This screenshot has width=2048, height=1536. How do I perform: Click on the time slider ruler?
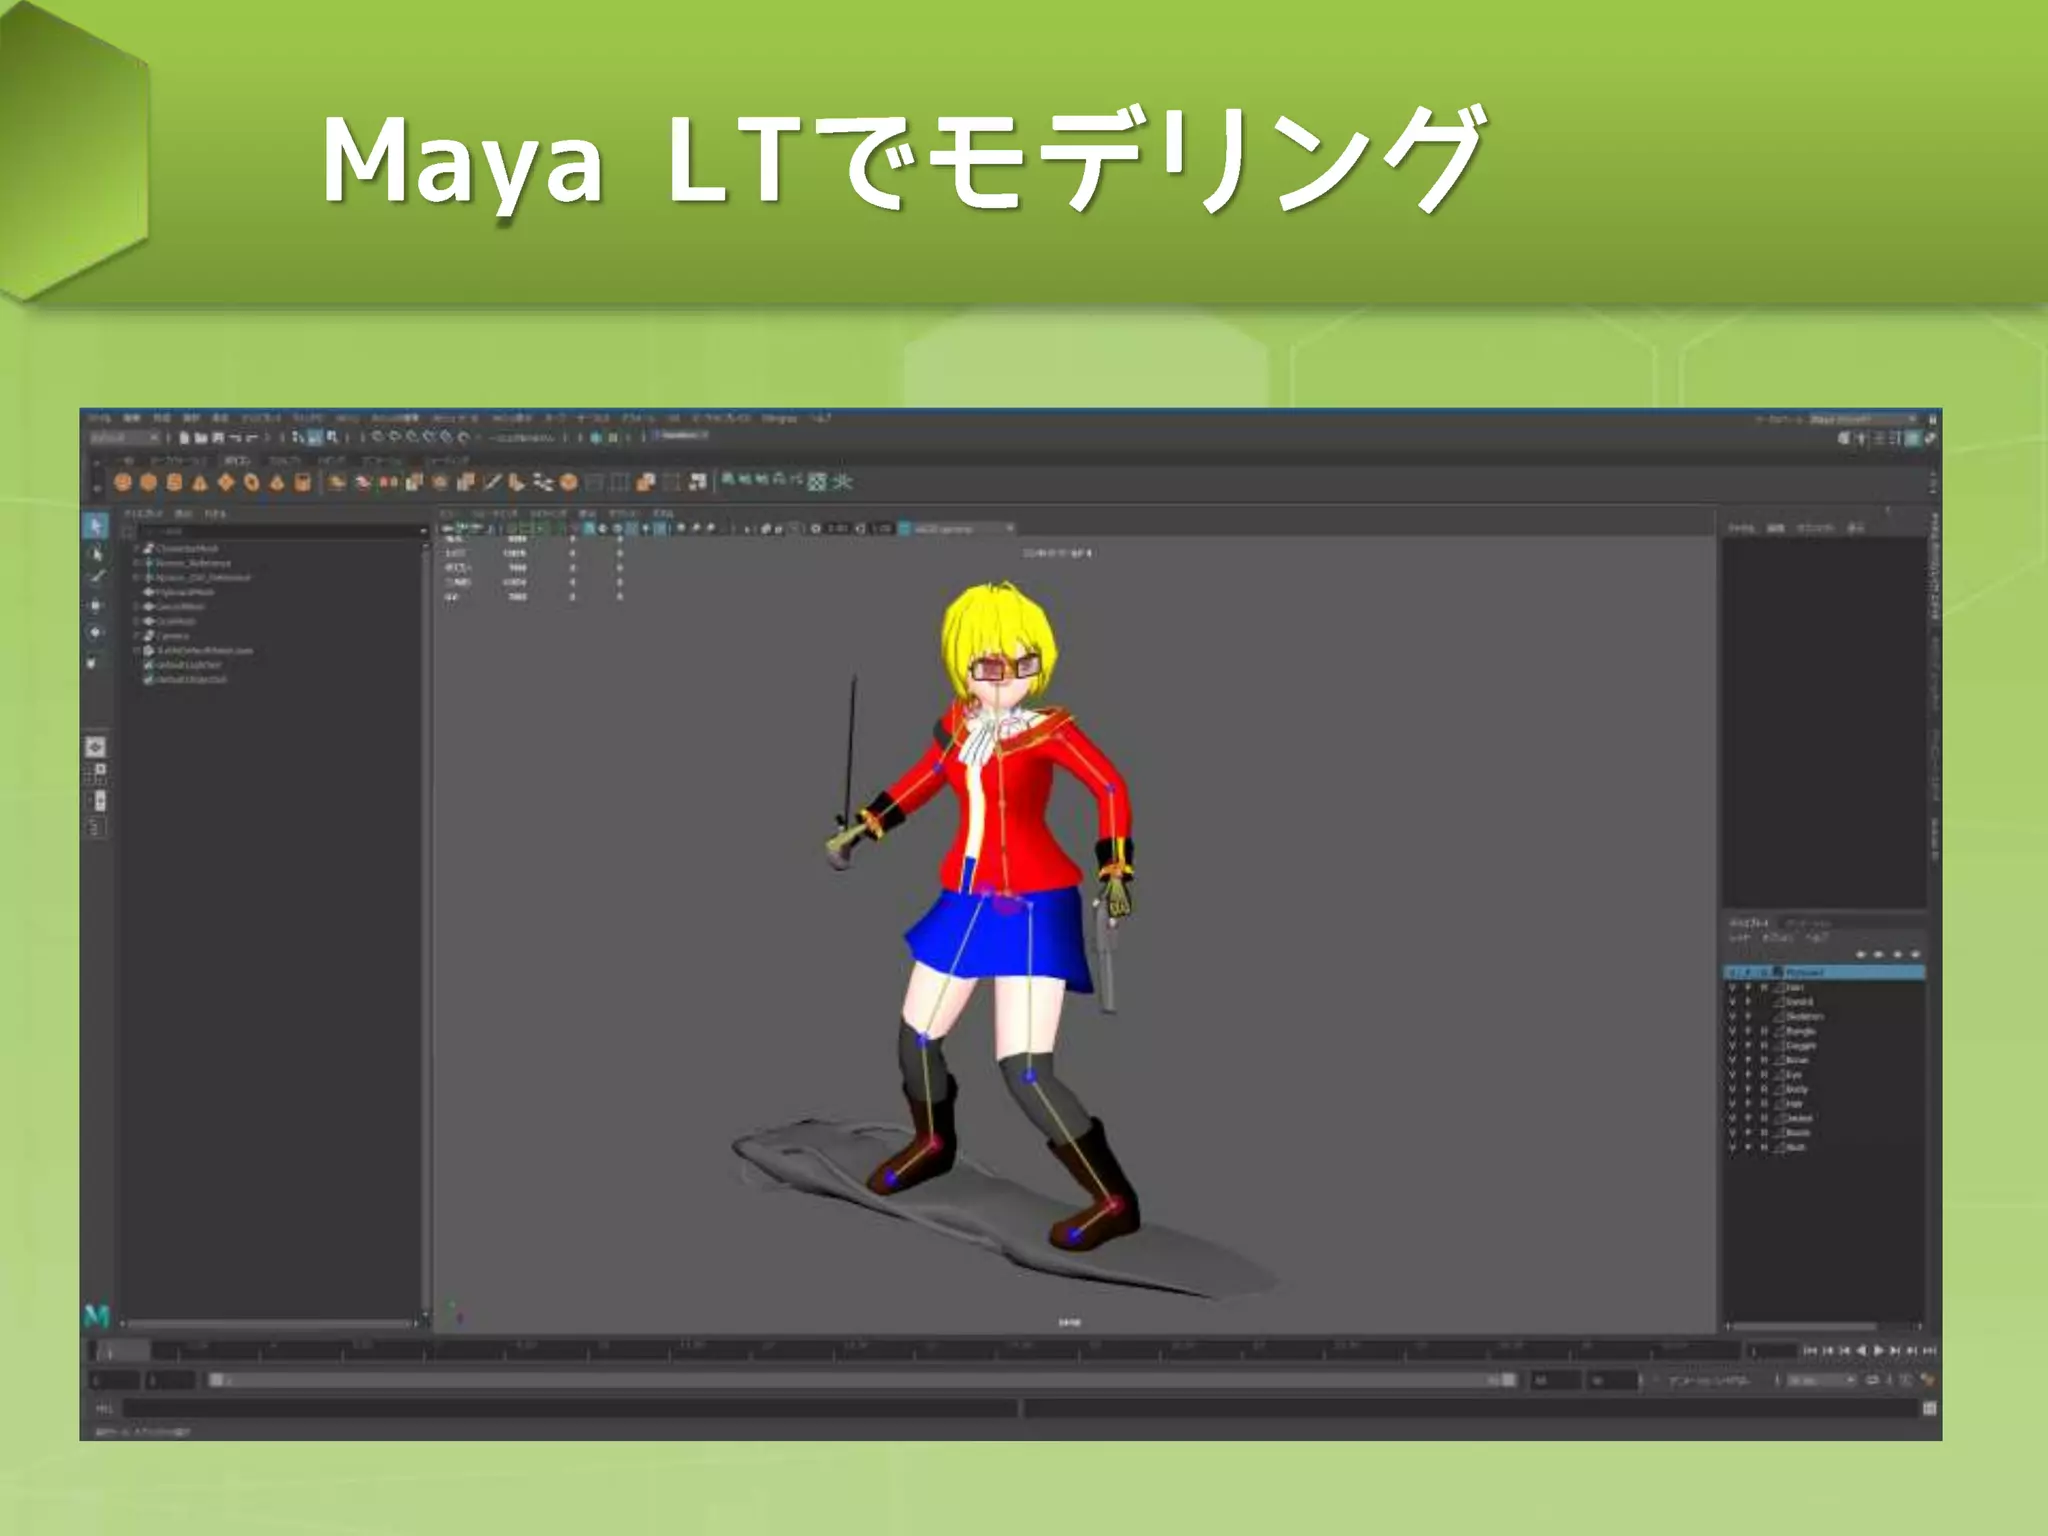pyautogui.click(x=915, y=1351)
